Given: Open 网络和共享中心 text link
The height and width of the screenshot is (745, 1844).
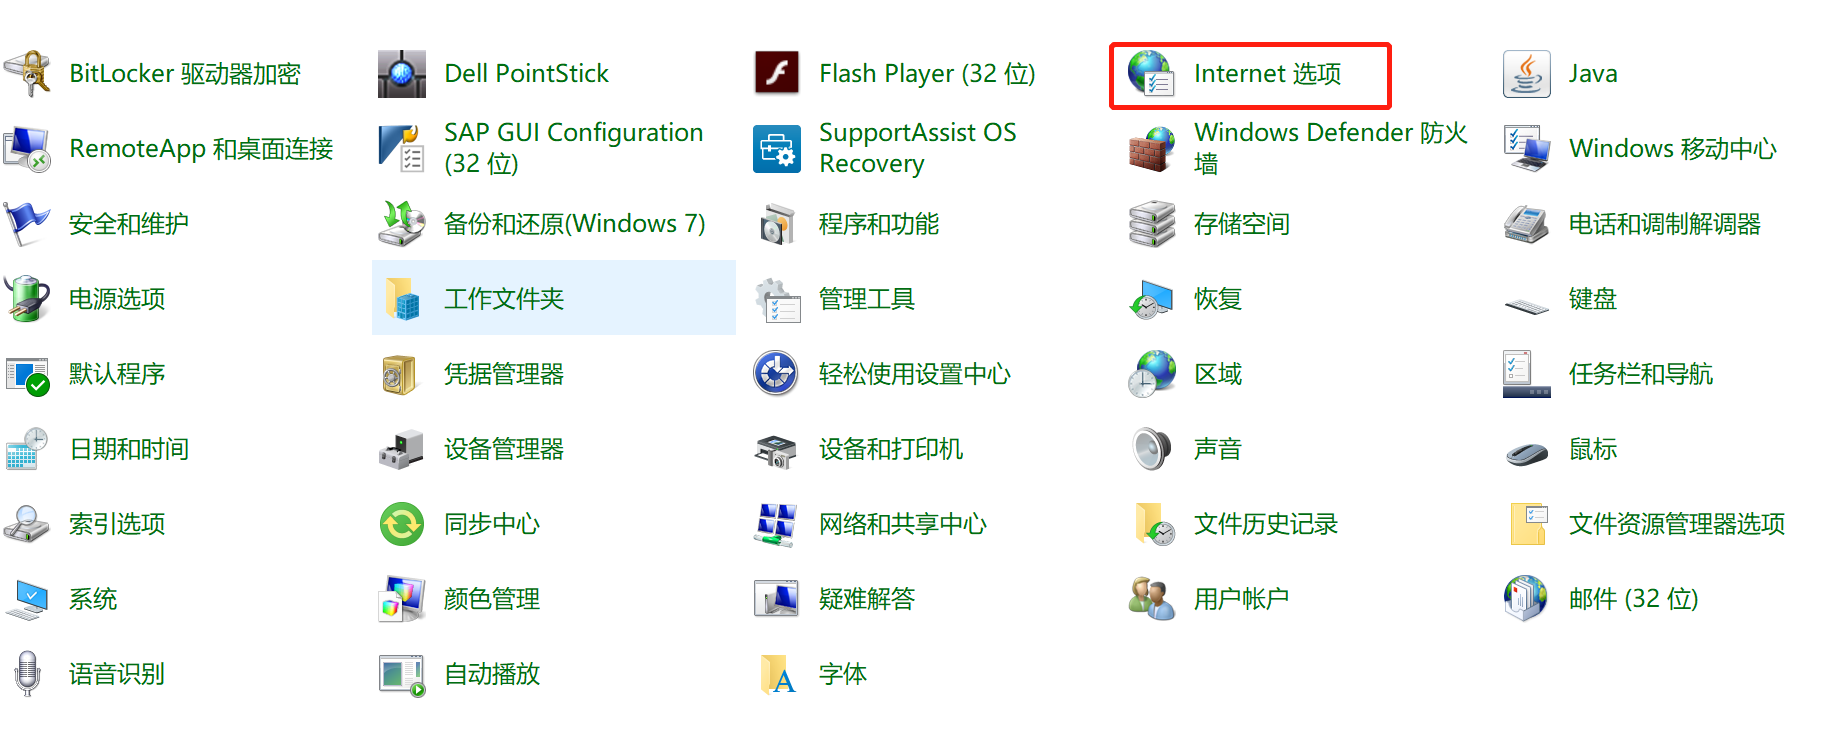Looking at the screenshot, I should [902, 524].
